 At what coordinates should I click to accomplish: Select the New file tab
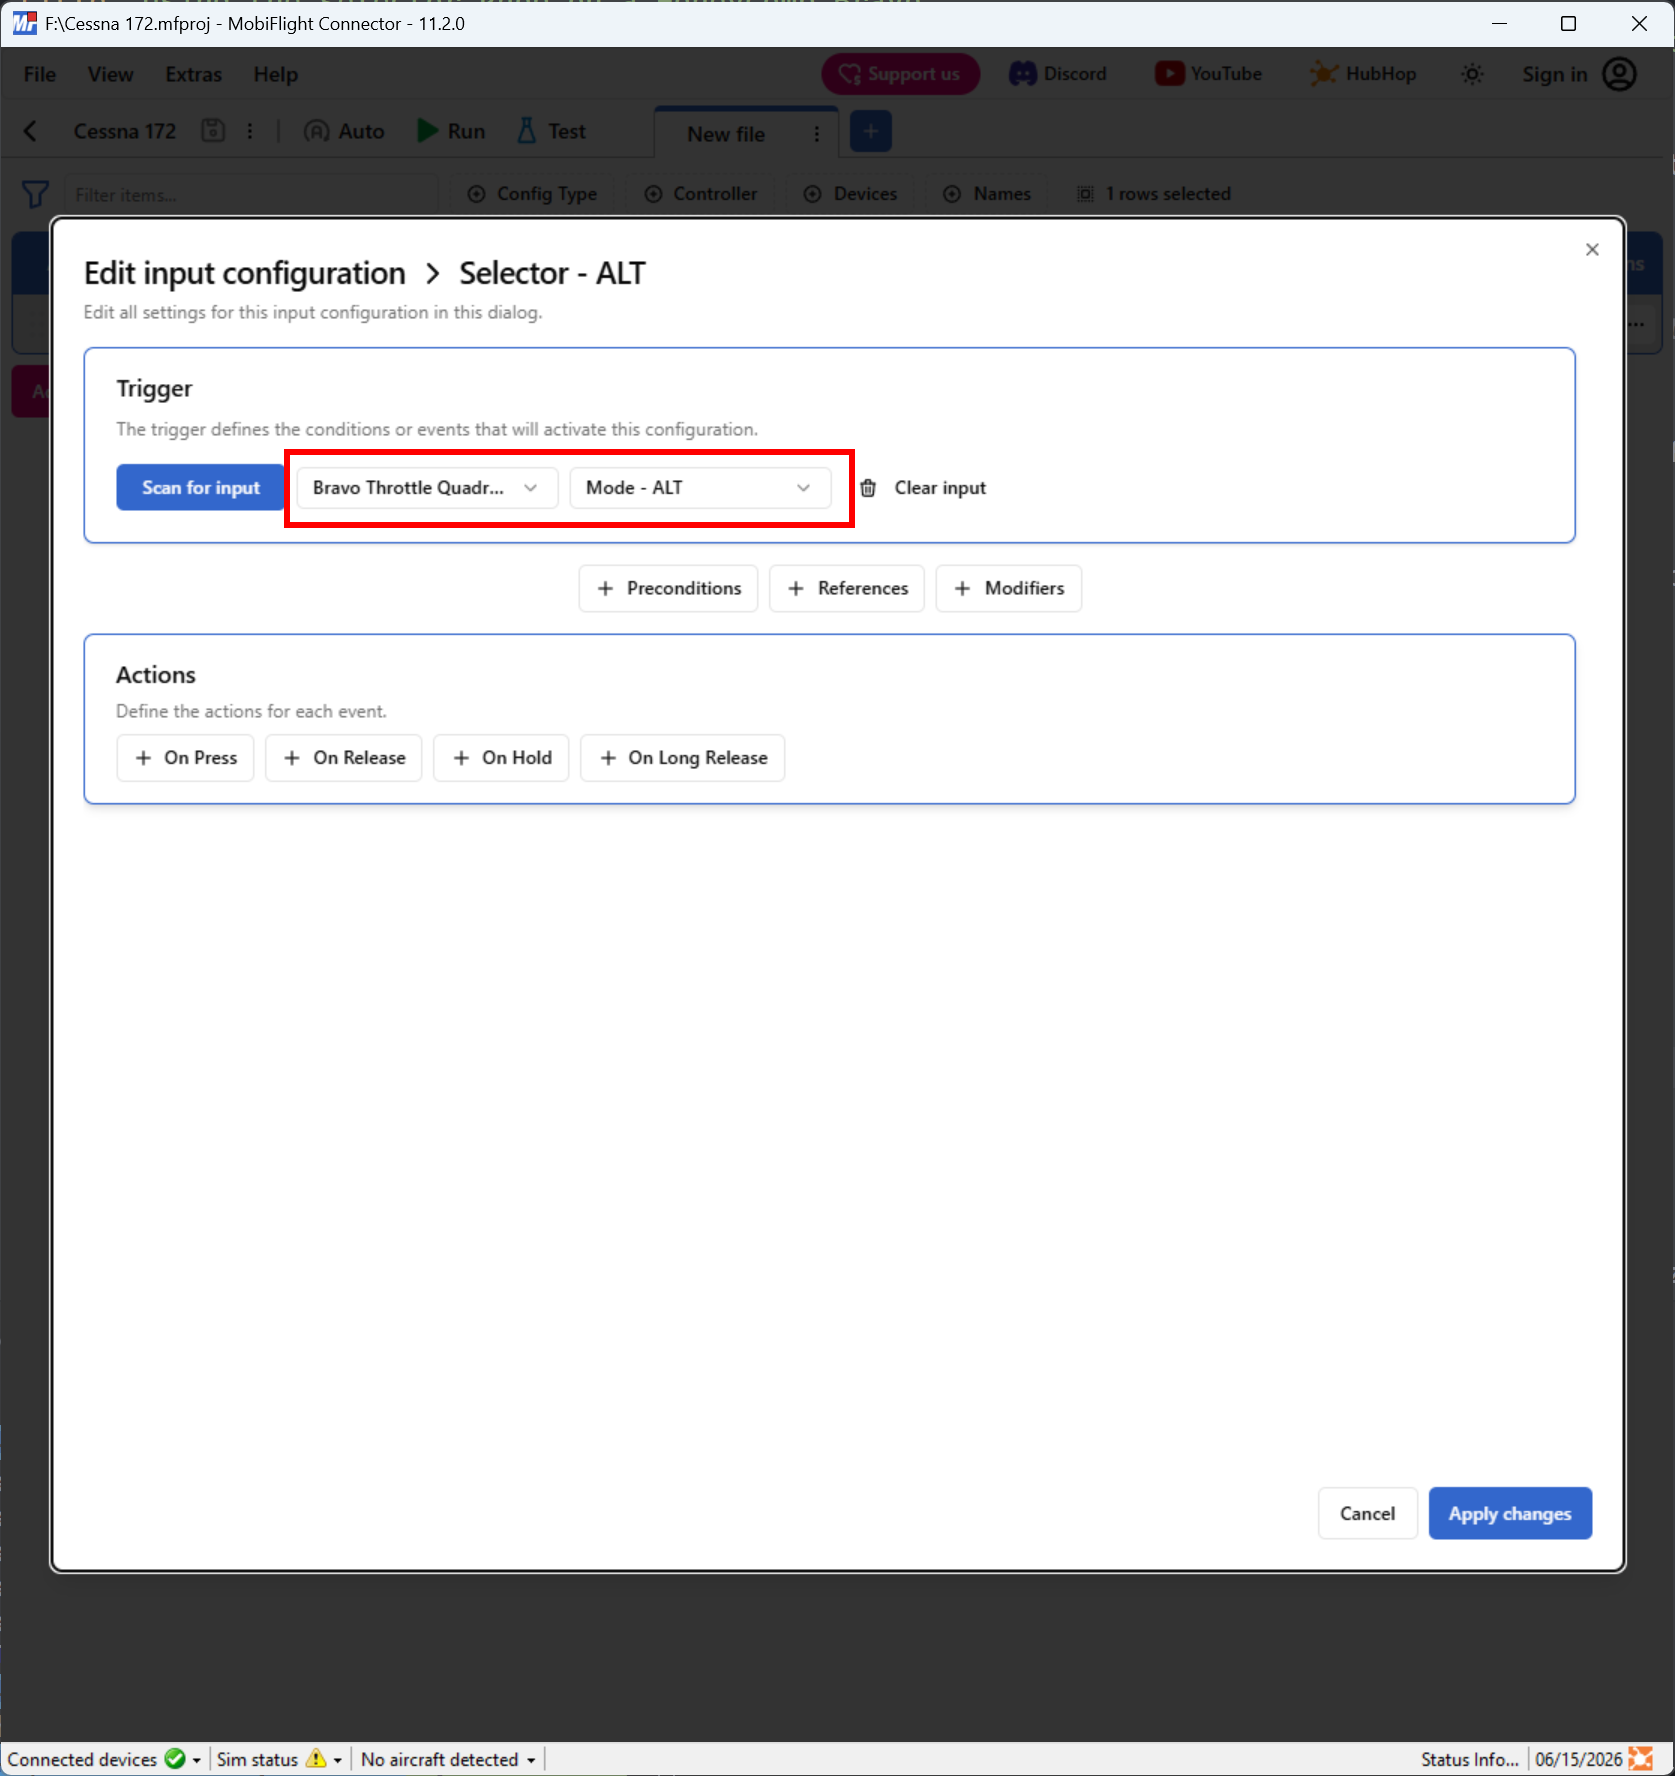[x=726, y=134]
